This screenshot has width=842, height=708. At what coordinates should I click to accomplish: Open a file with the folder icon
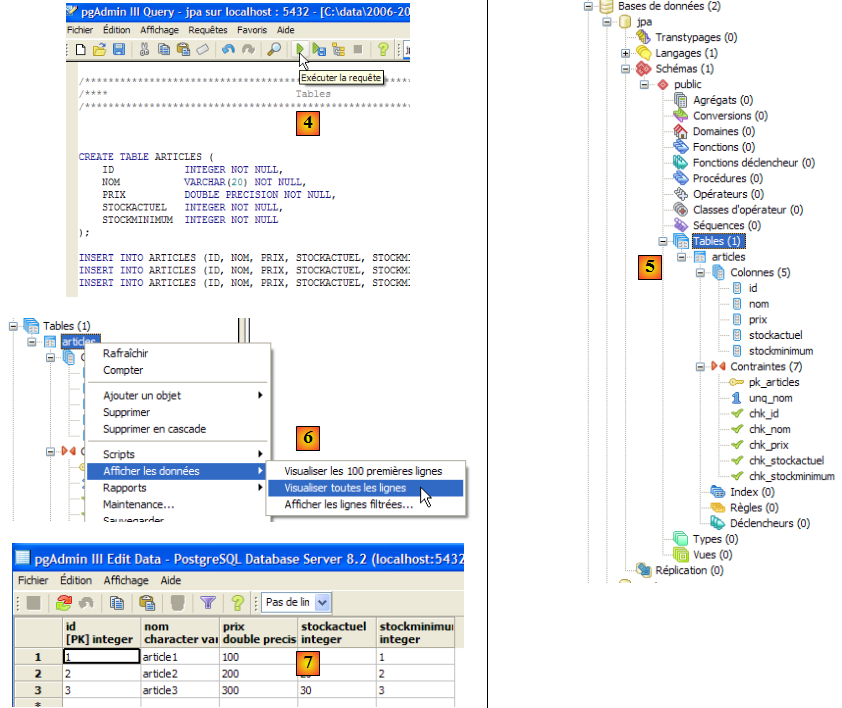pos(100,49)
